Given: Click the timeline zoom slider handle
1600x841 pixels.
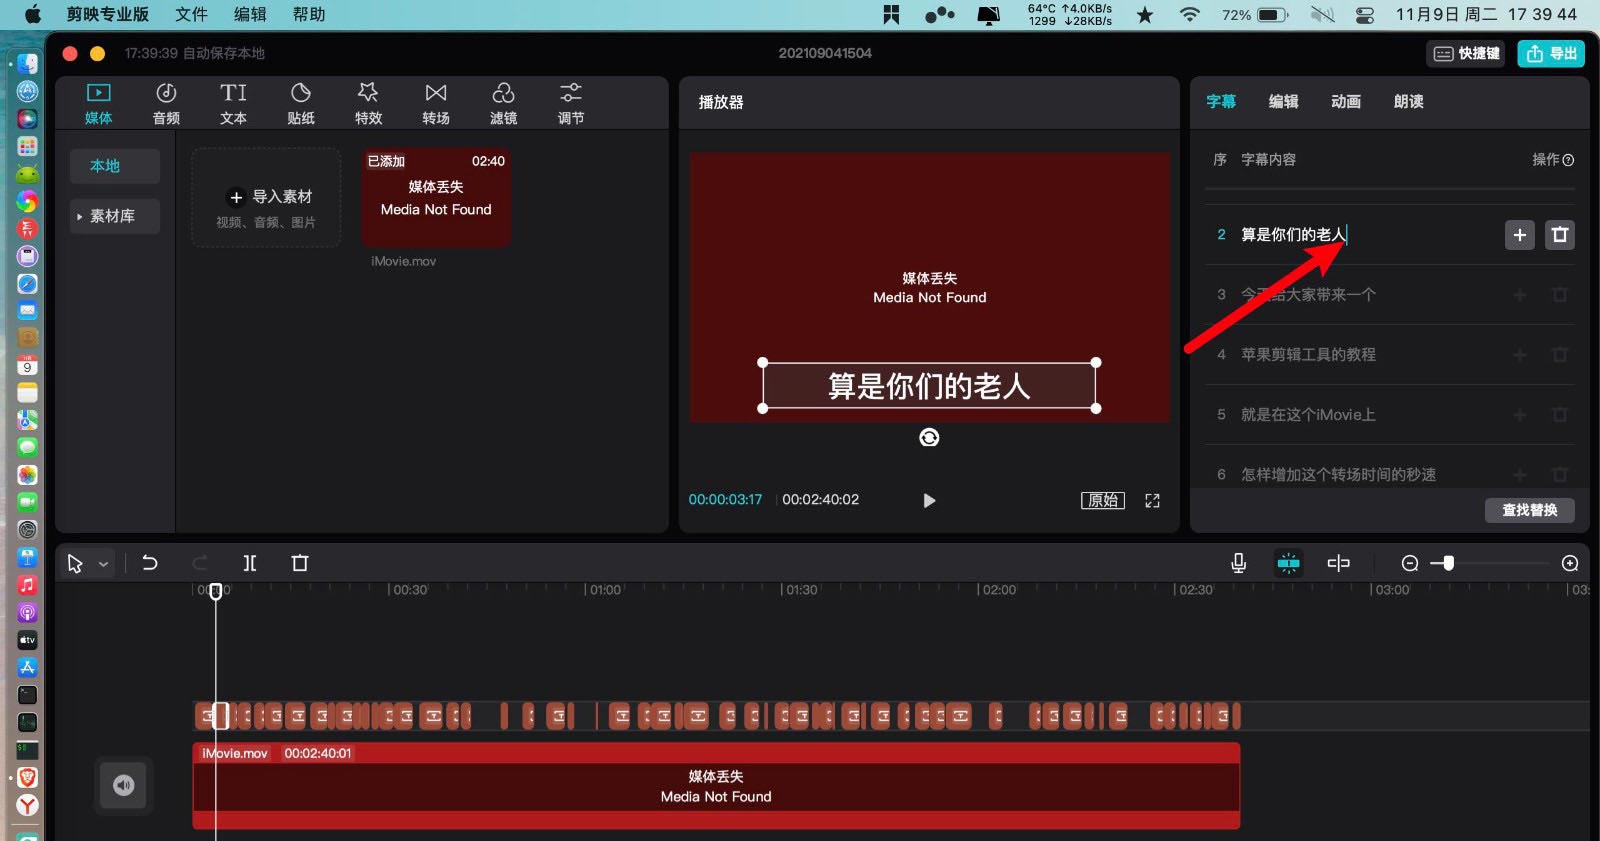Looking at the screenshot, I should point(1448,563).
